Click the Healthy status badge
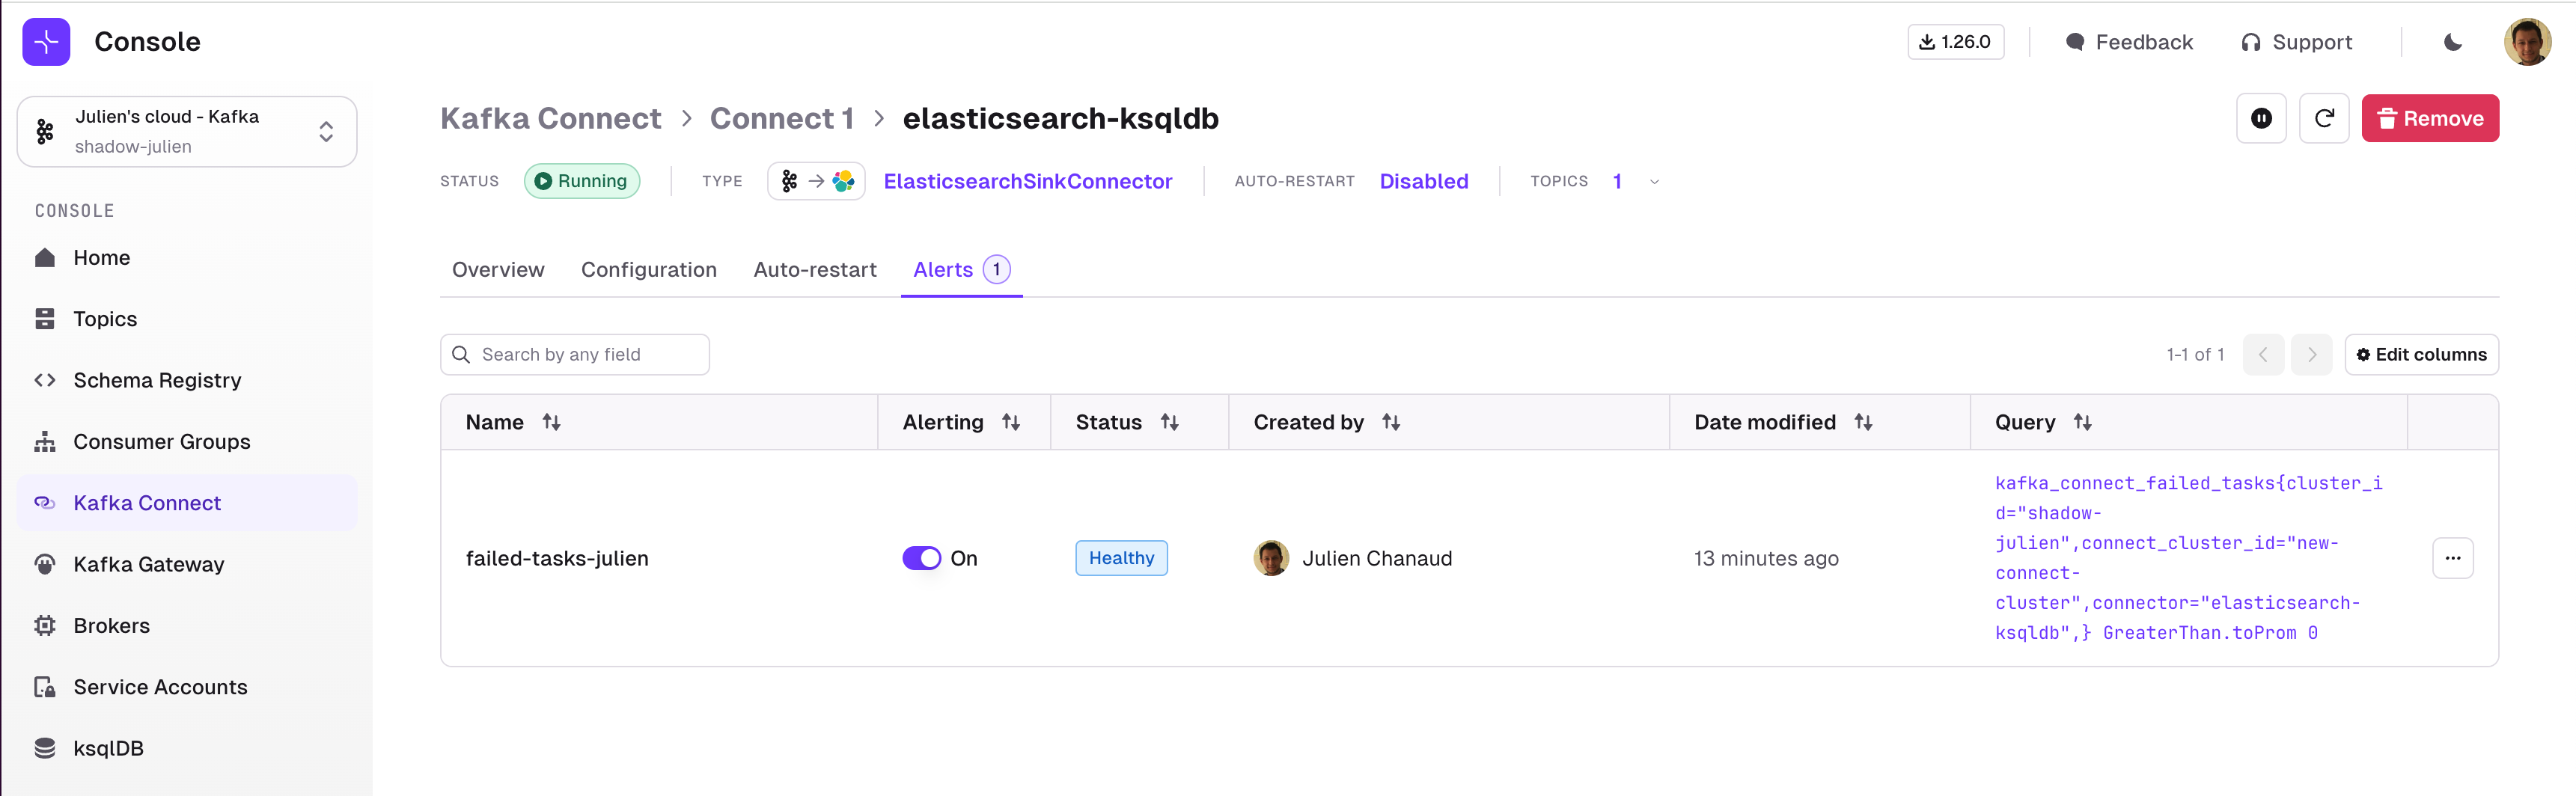Viewport: 2576px width, 796px height. [1121, 559]
